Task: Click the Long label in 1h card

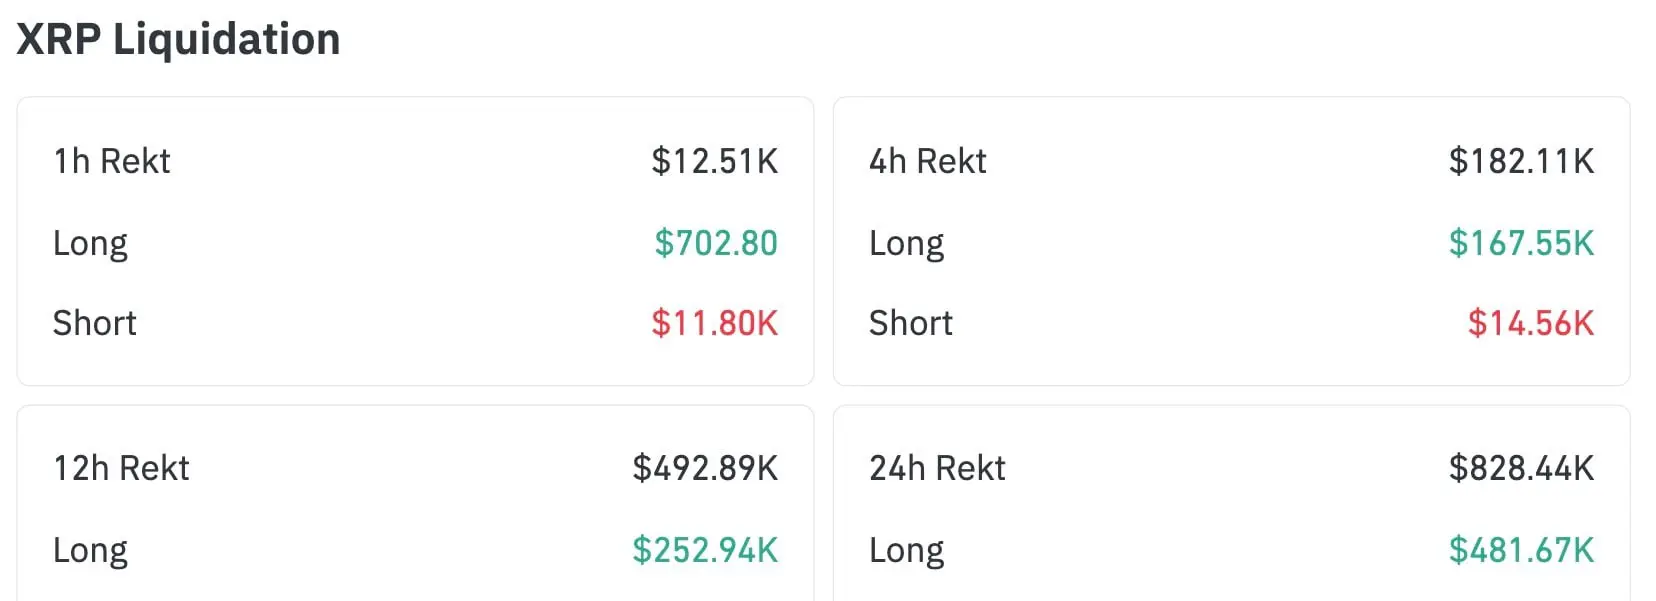Action: coord(90,244)
